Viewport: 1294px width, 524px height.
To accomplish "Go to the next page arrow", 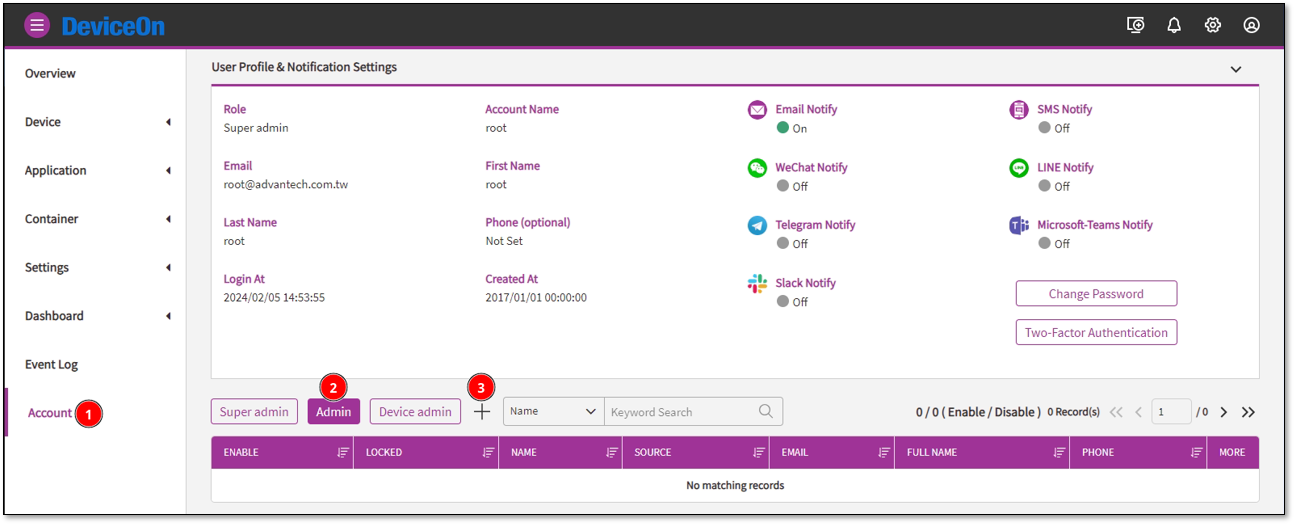I will pos(1223,412).
